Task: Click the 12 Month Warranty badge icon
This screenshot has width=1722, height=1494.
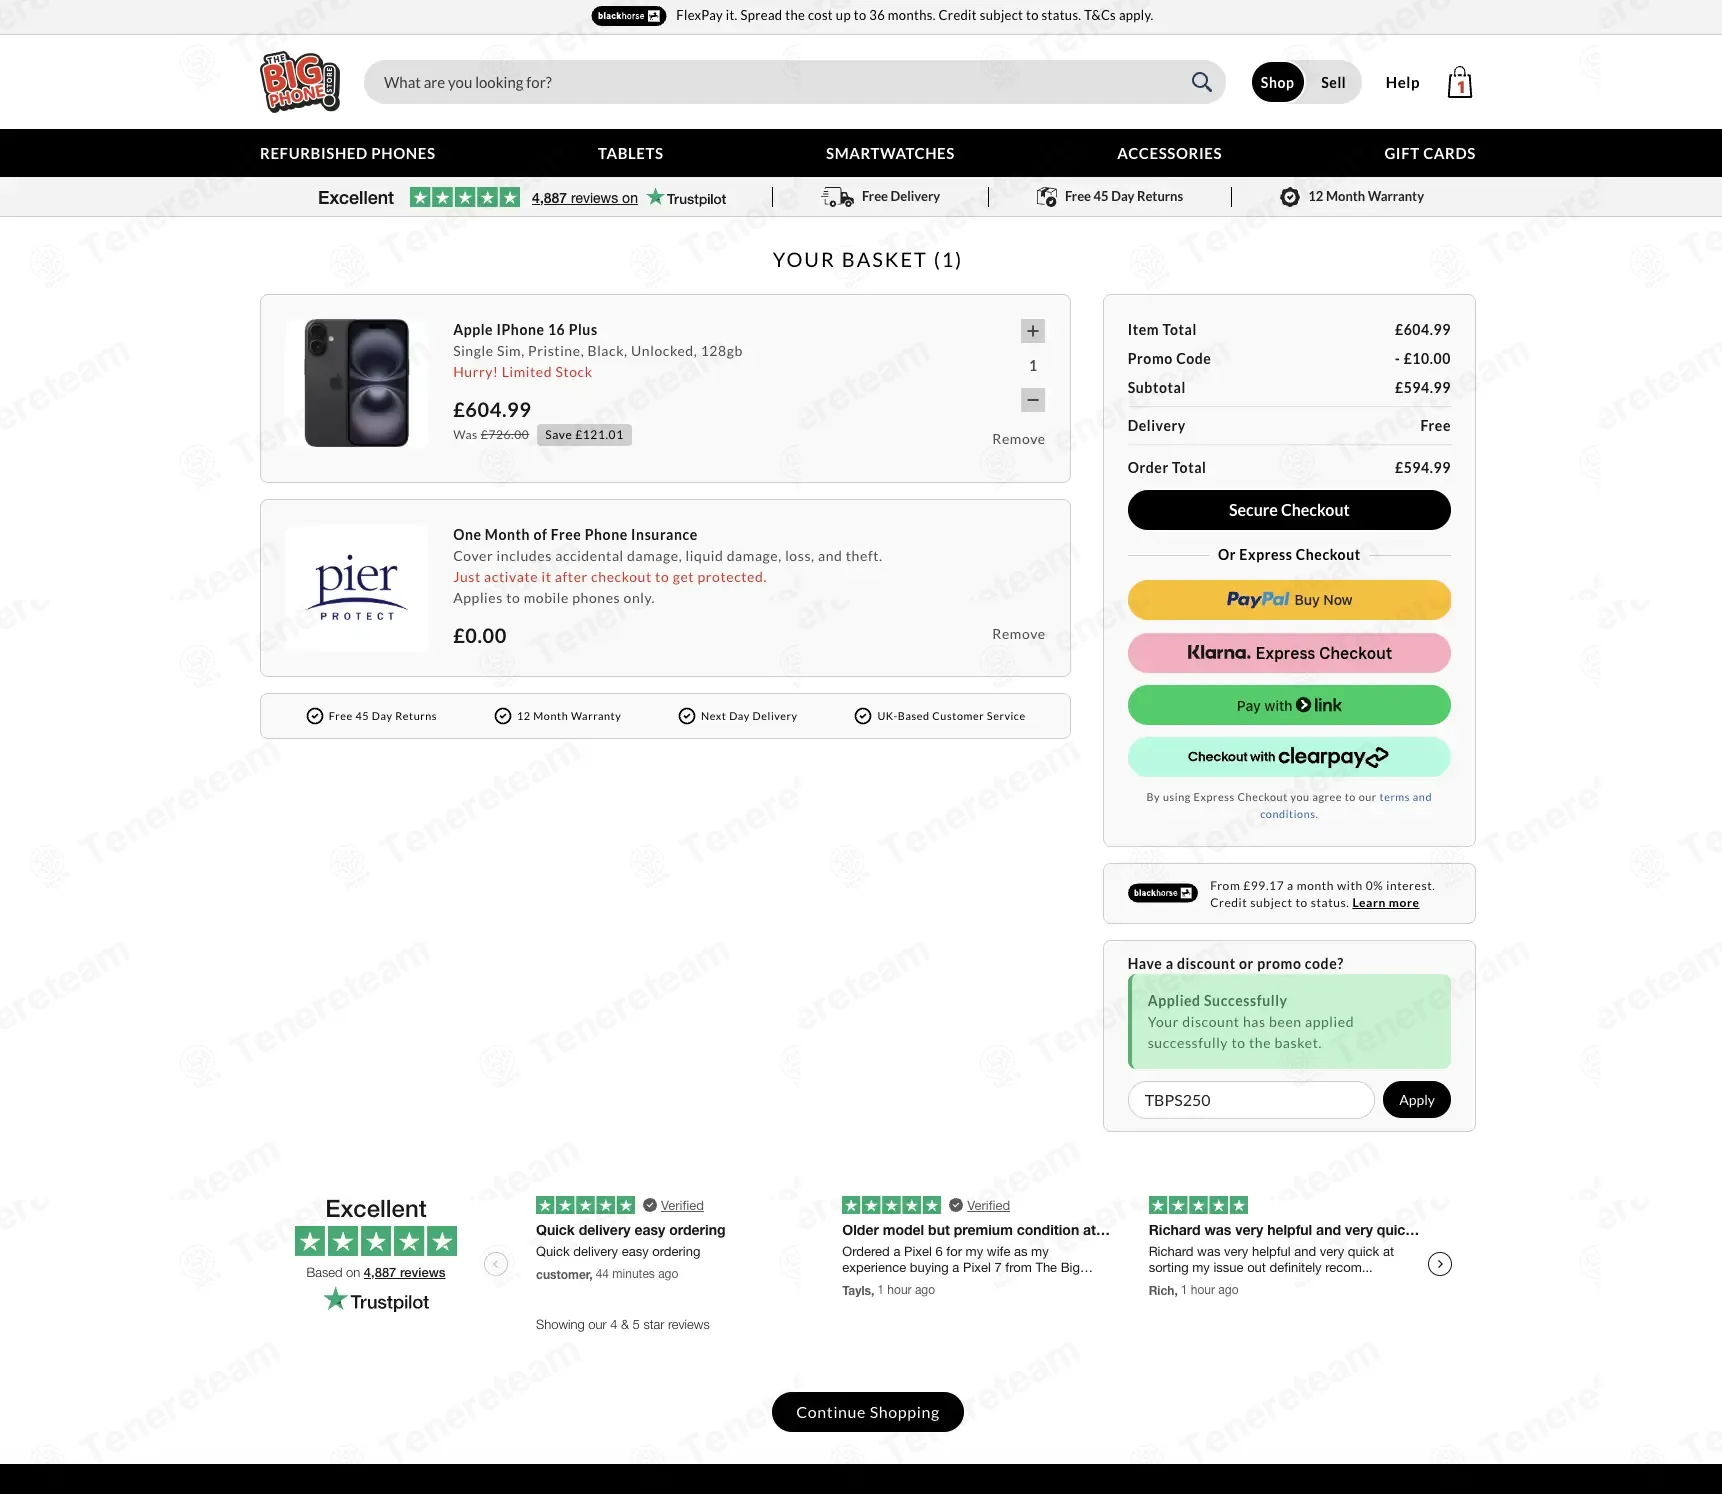Action: point(1290,197)
